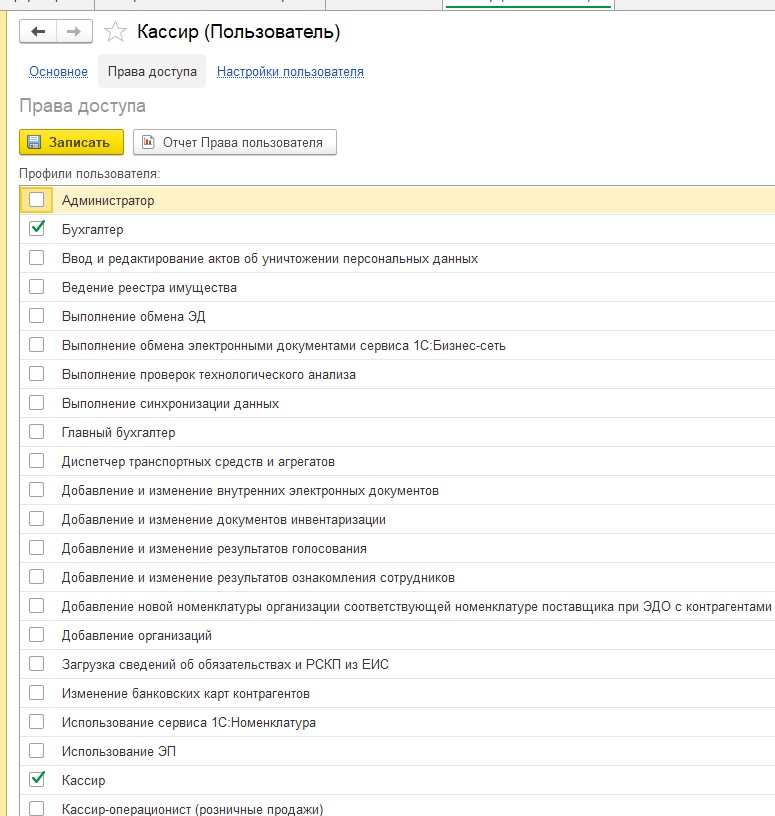Click the Записать save button

(x=71, y=142)
